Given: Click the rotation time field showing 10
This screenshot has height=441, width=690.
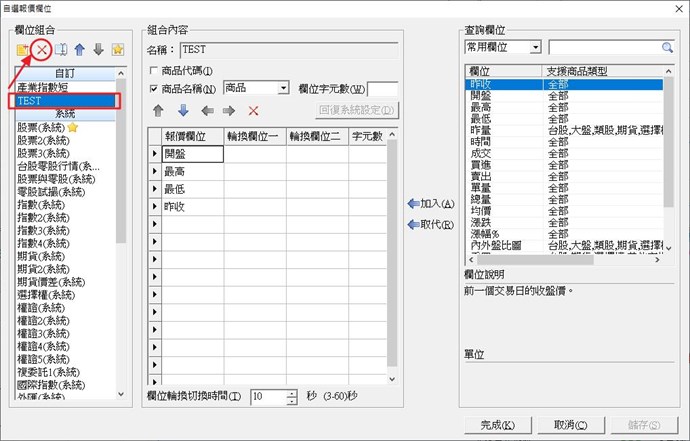Looking at the screenshot, I should click(268, 397).
